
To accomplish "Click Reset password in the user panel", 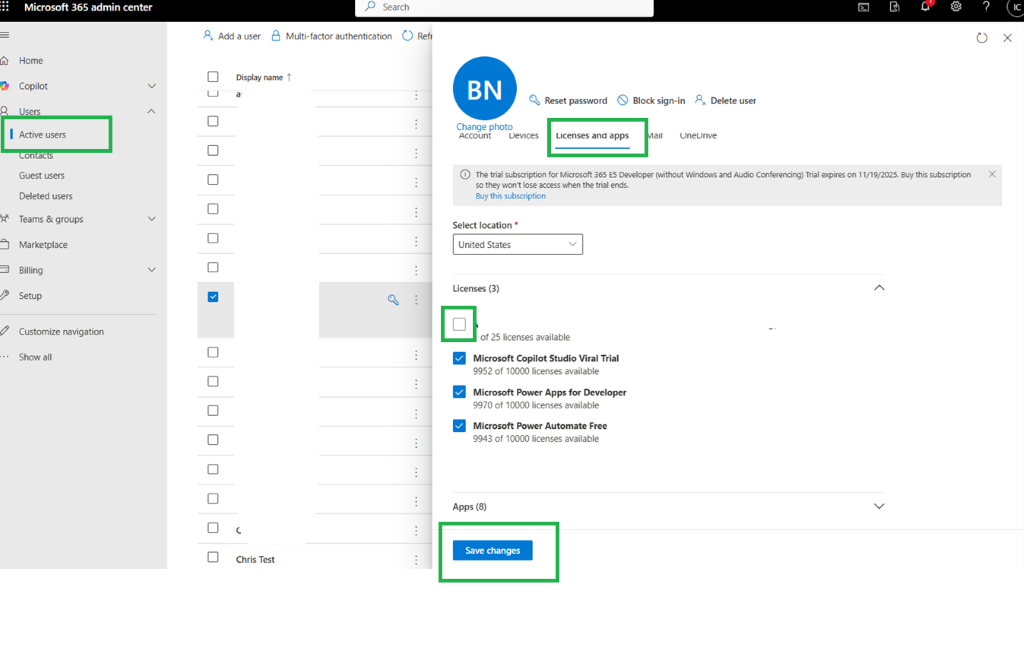I will [x=568, y=101].
